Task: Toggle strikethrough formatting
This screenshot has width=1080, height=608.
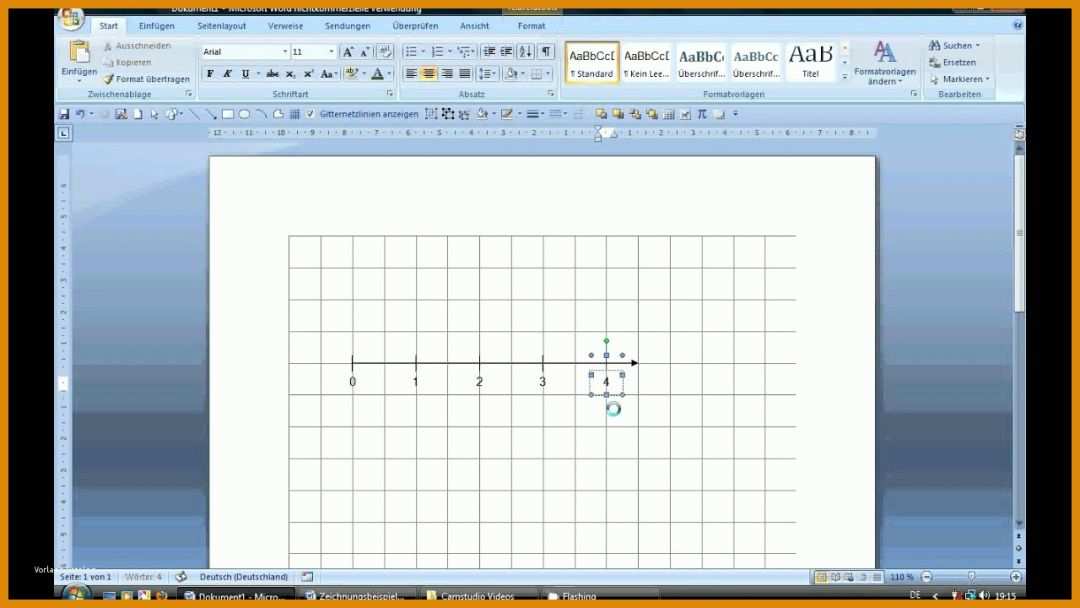Action: pos(273,74)
